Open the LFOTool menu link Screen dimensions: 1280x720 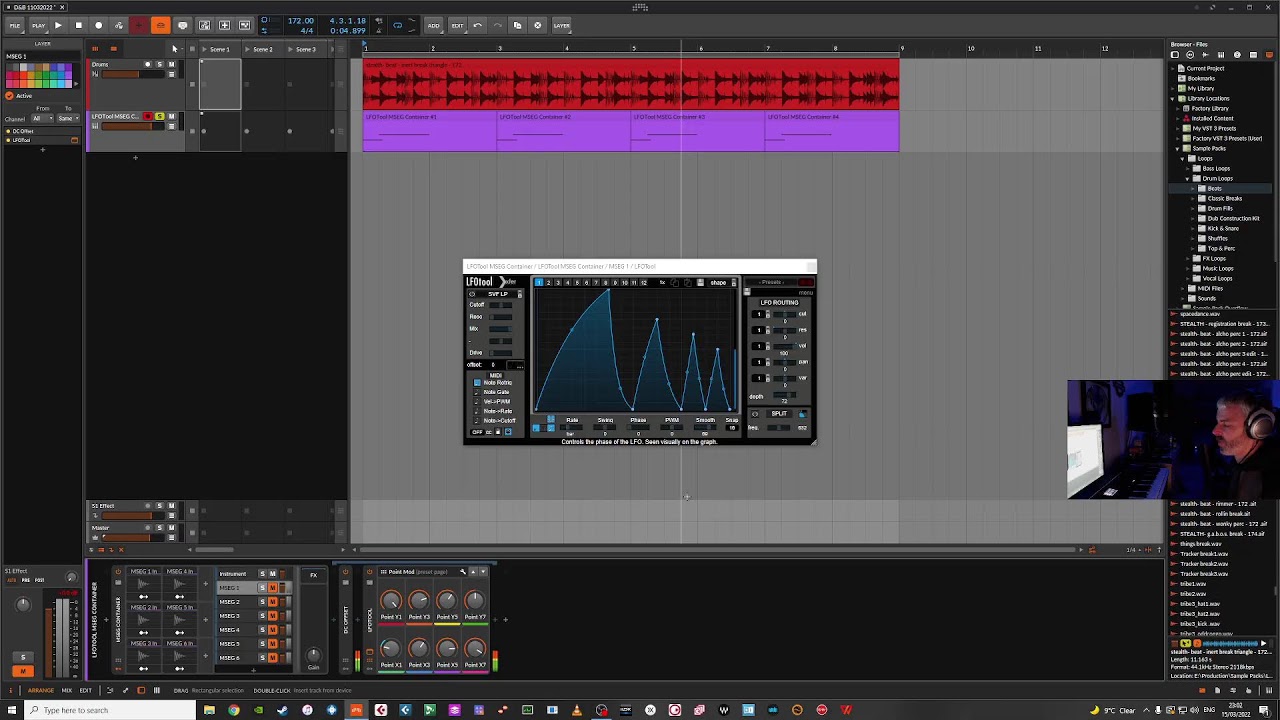pos(806,293)
